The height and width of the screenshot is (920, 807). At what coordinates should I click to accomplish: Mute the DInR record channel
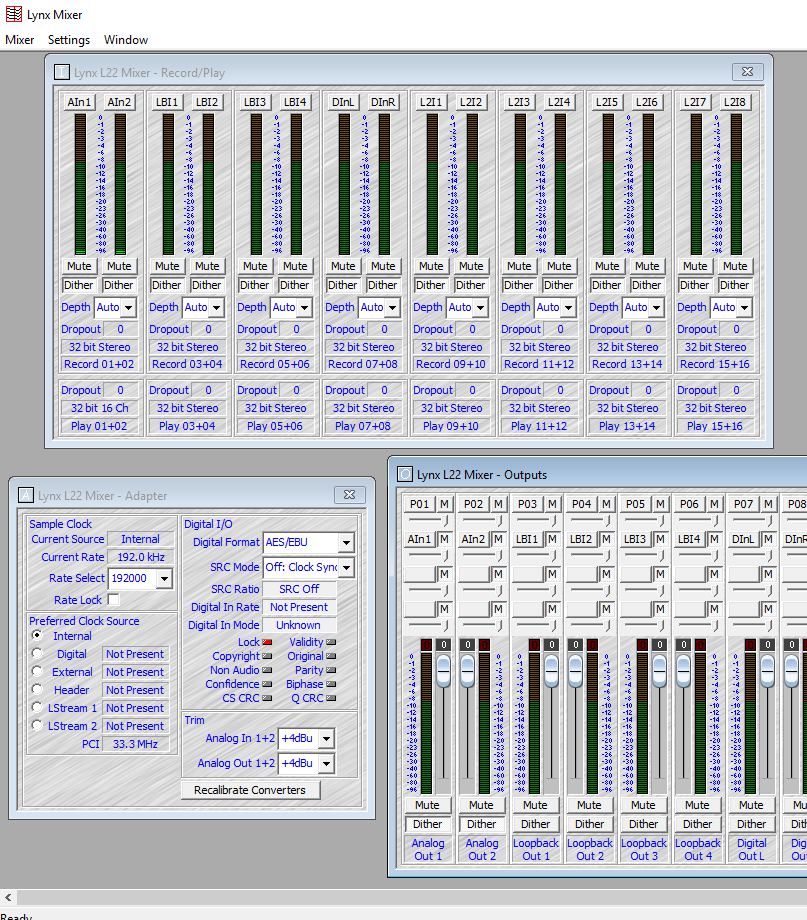click(383, 266)
